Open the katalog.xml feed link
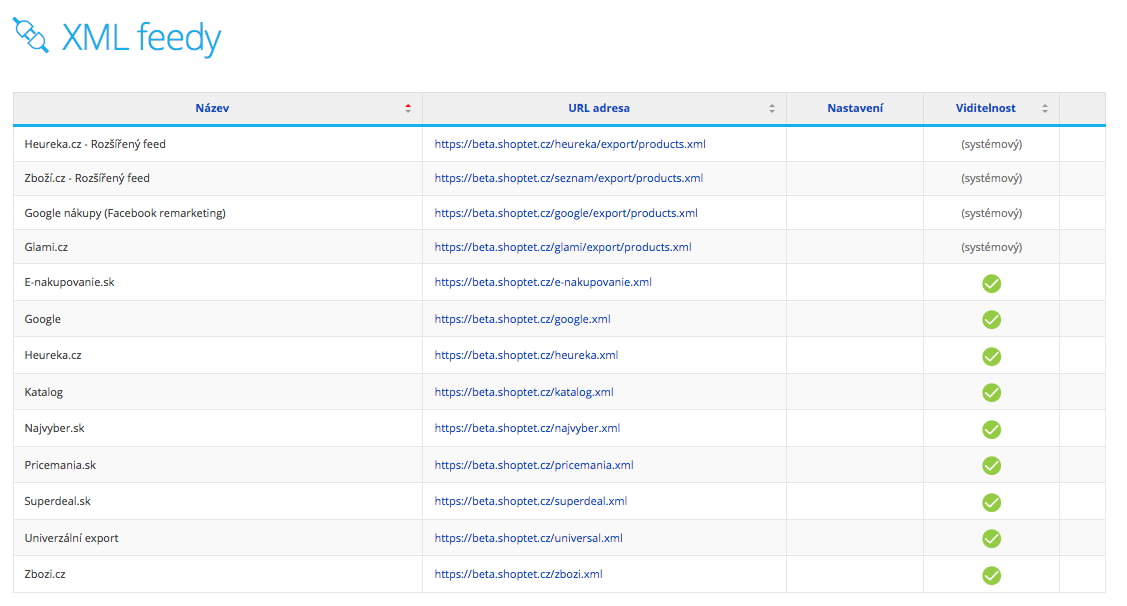Viewport: 1127px width, 606px height. [x=524, y=392]
